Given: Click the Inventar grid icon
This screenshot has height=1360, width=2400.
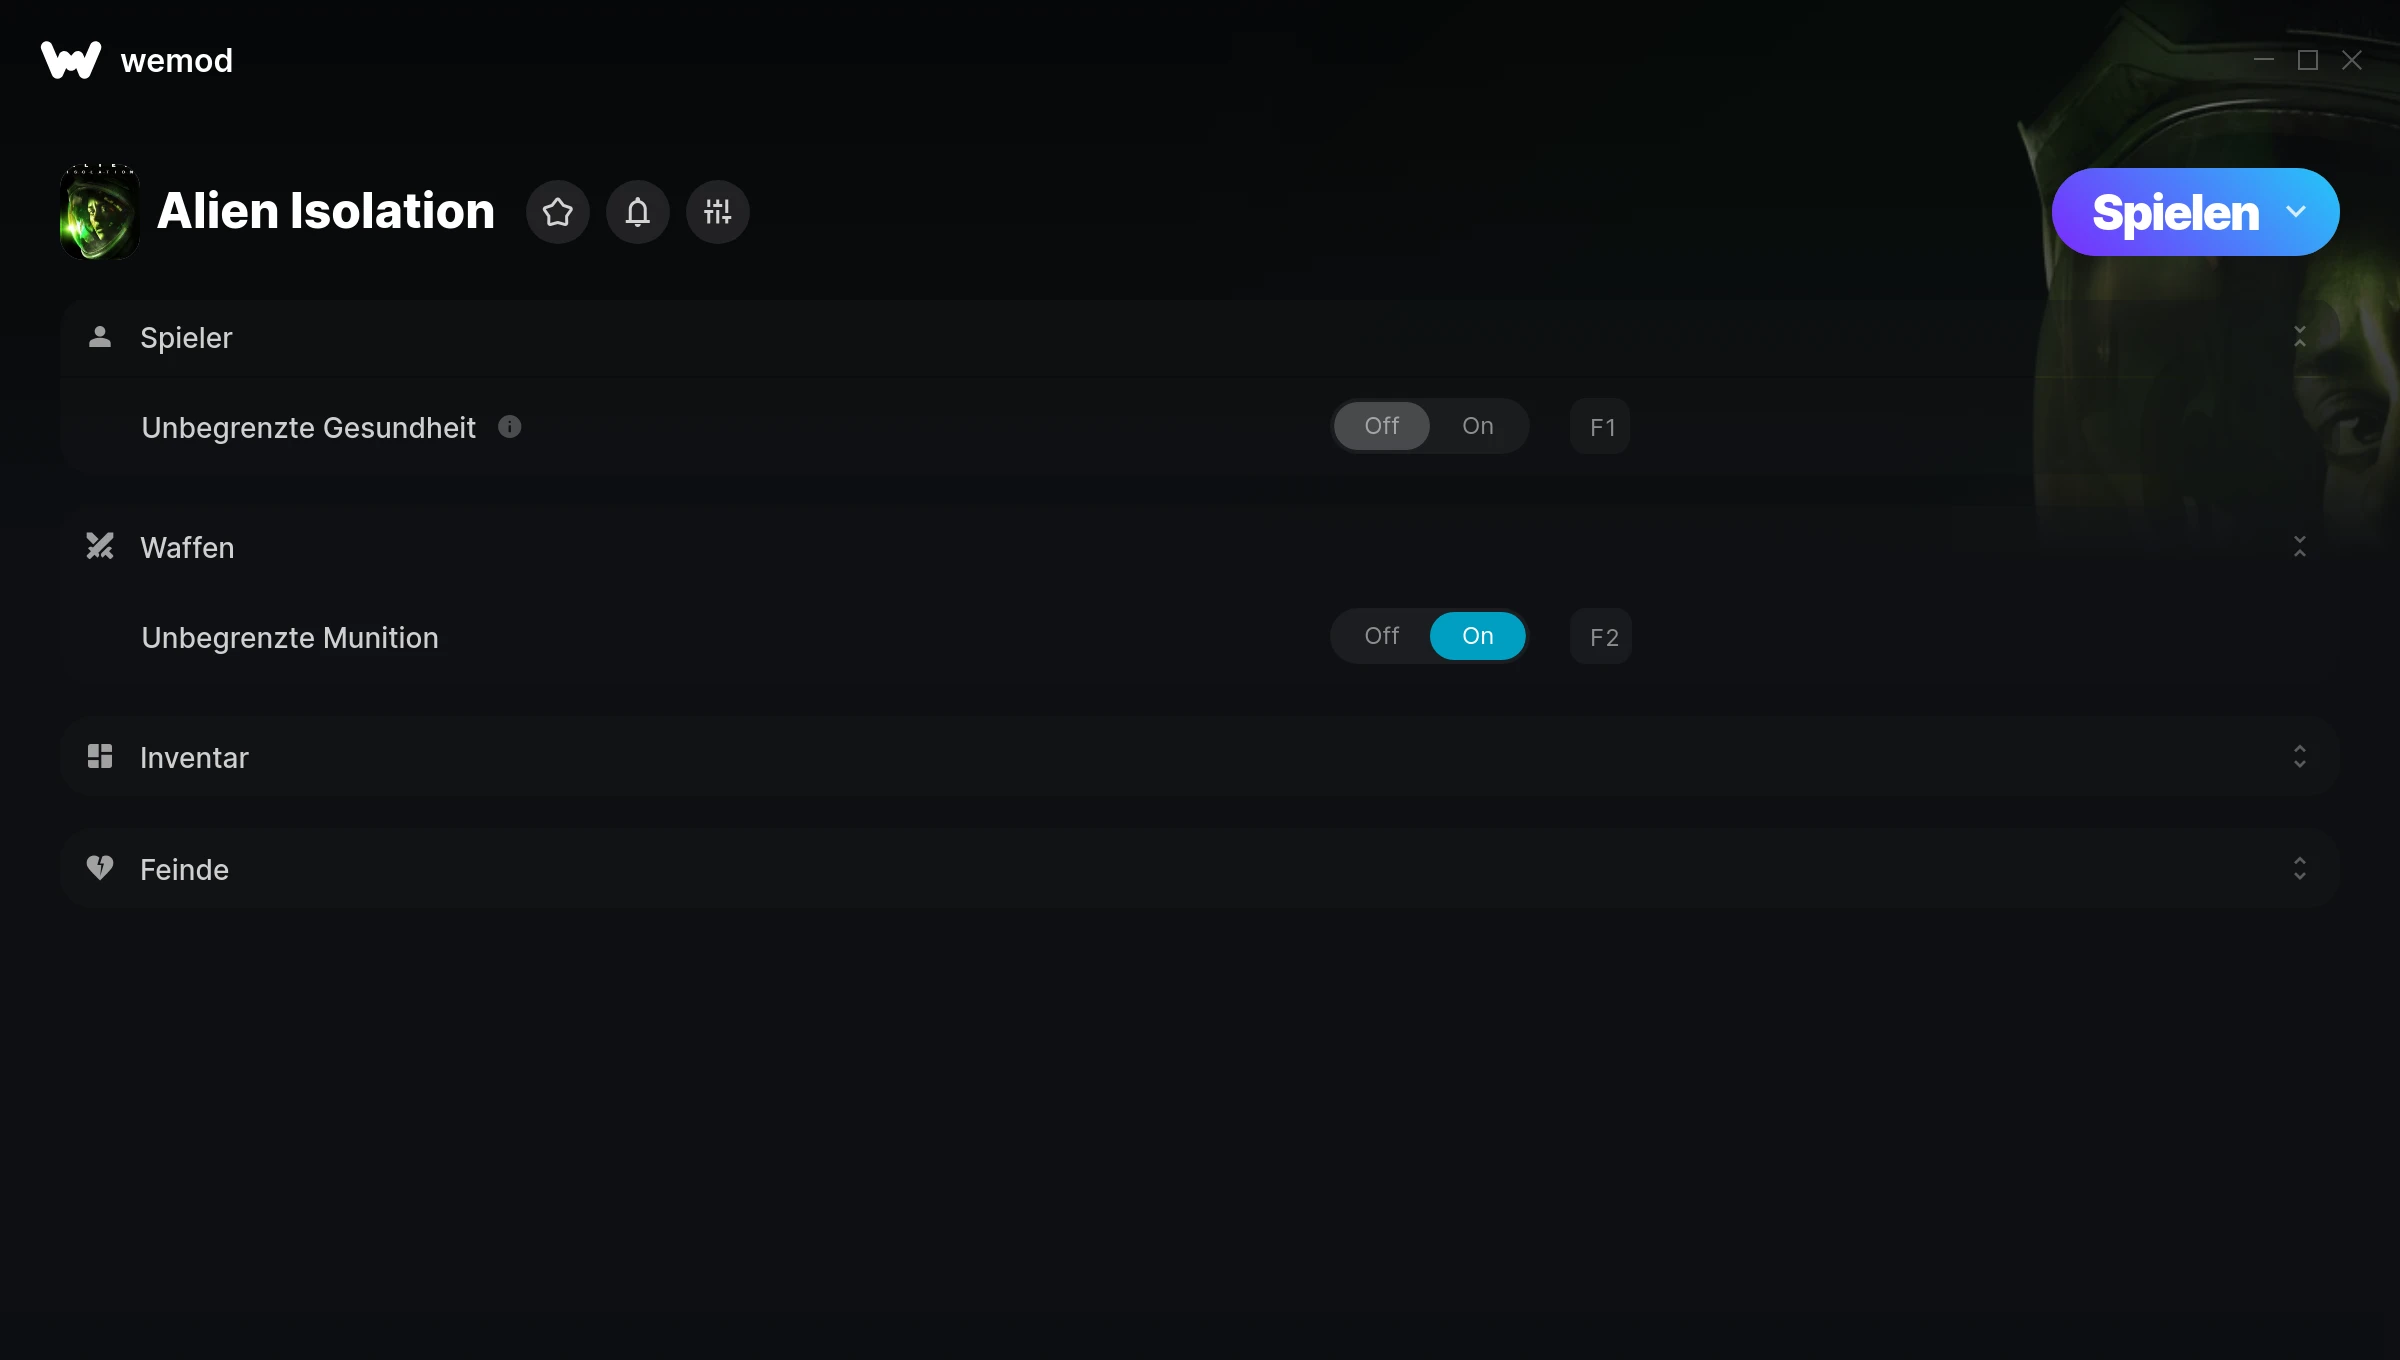Looking at the screenshot, I should (x=100, y=756).
